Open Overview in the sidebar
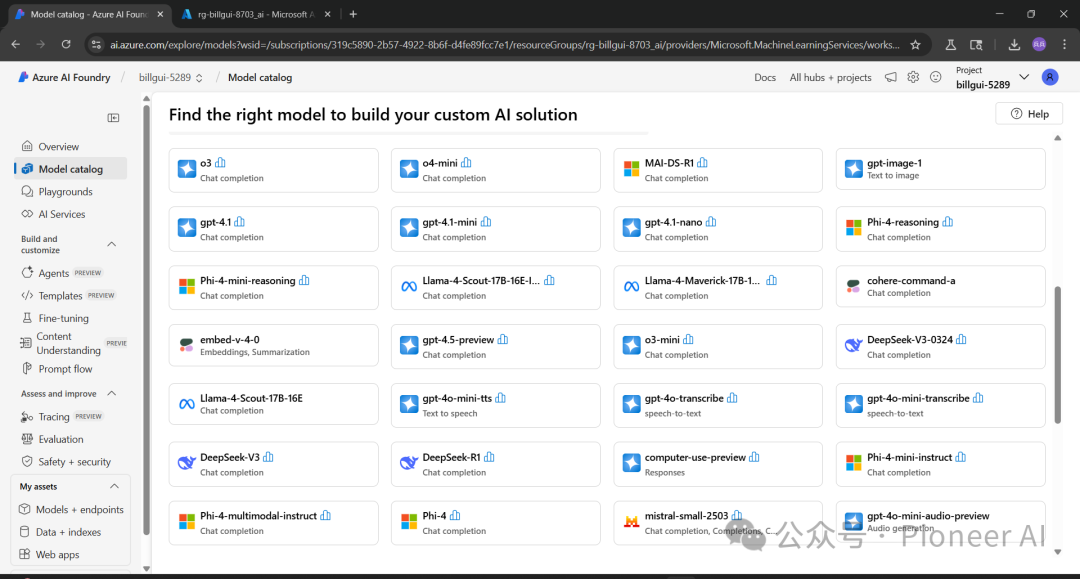1080x579 pixels. point(70,147)
